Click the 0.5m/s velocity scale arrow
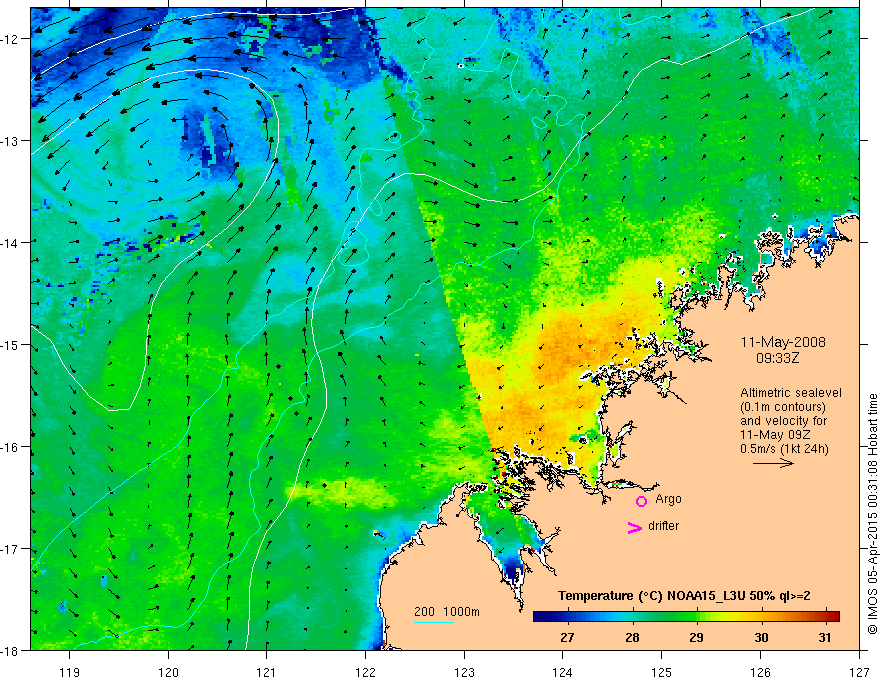The height and width of the screenshot is (680, 880). tap(773, 463)
